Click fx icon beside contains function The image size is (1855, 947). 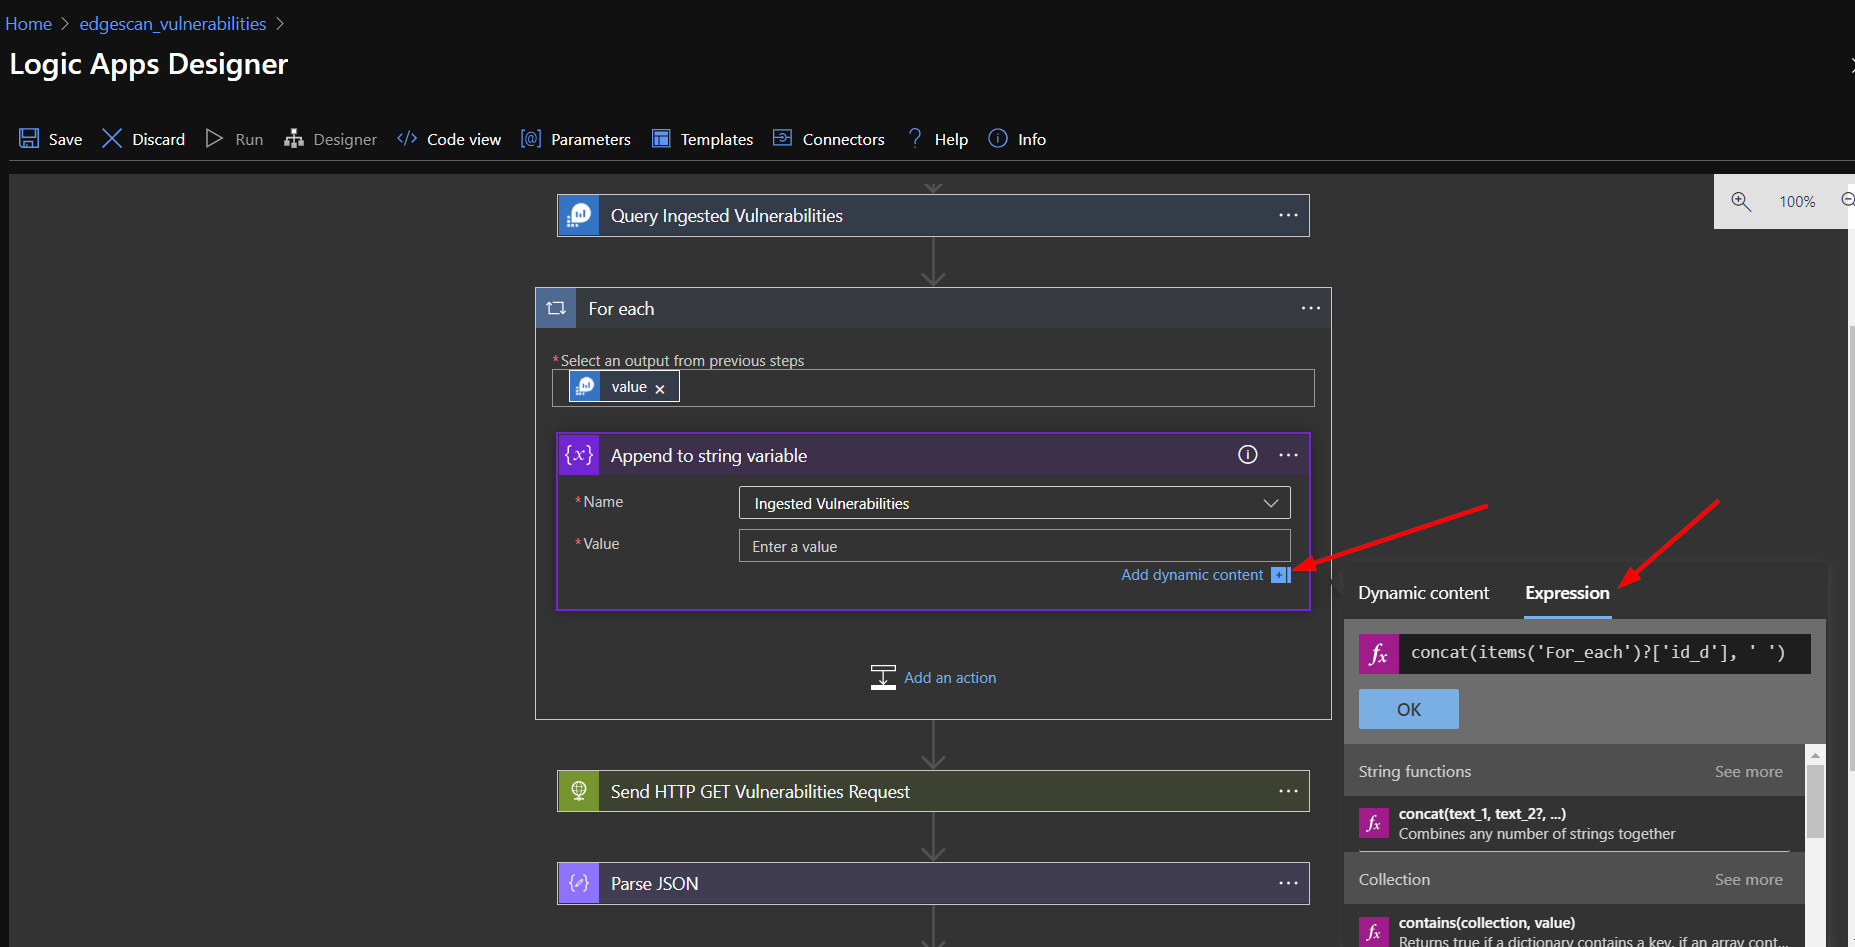point(1374,931)
